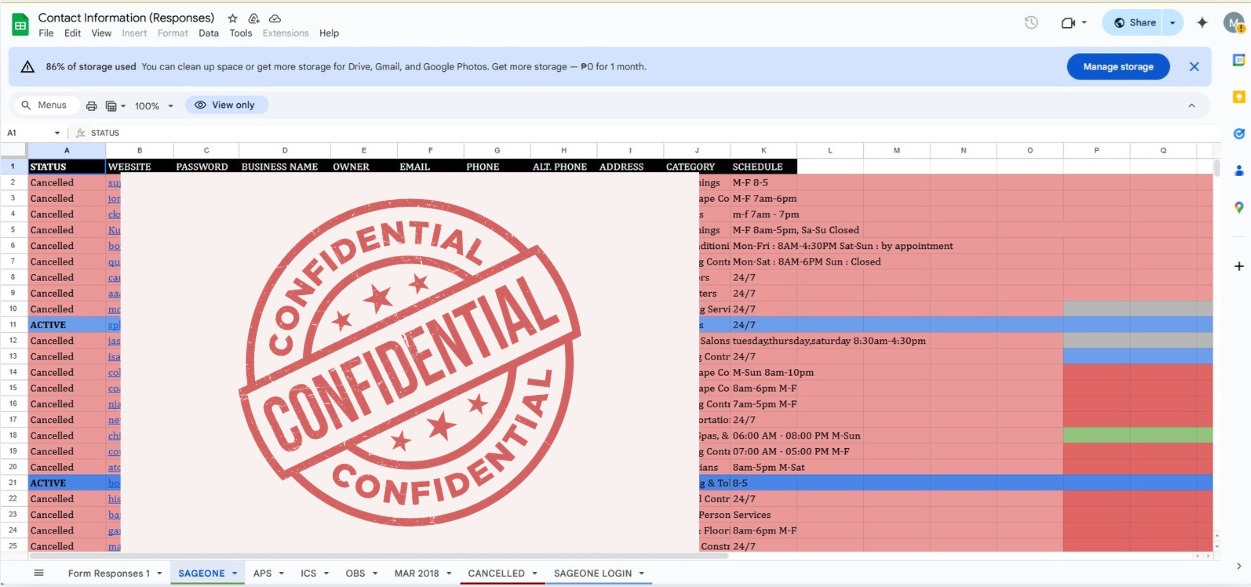Open the Help menu
The image size is (1251, 587).
point(329,33)
